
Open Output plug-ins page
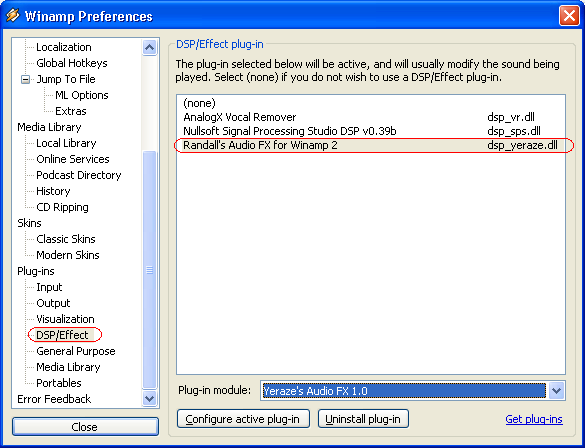(53, 303)
